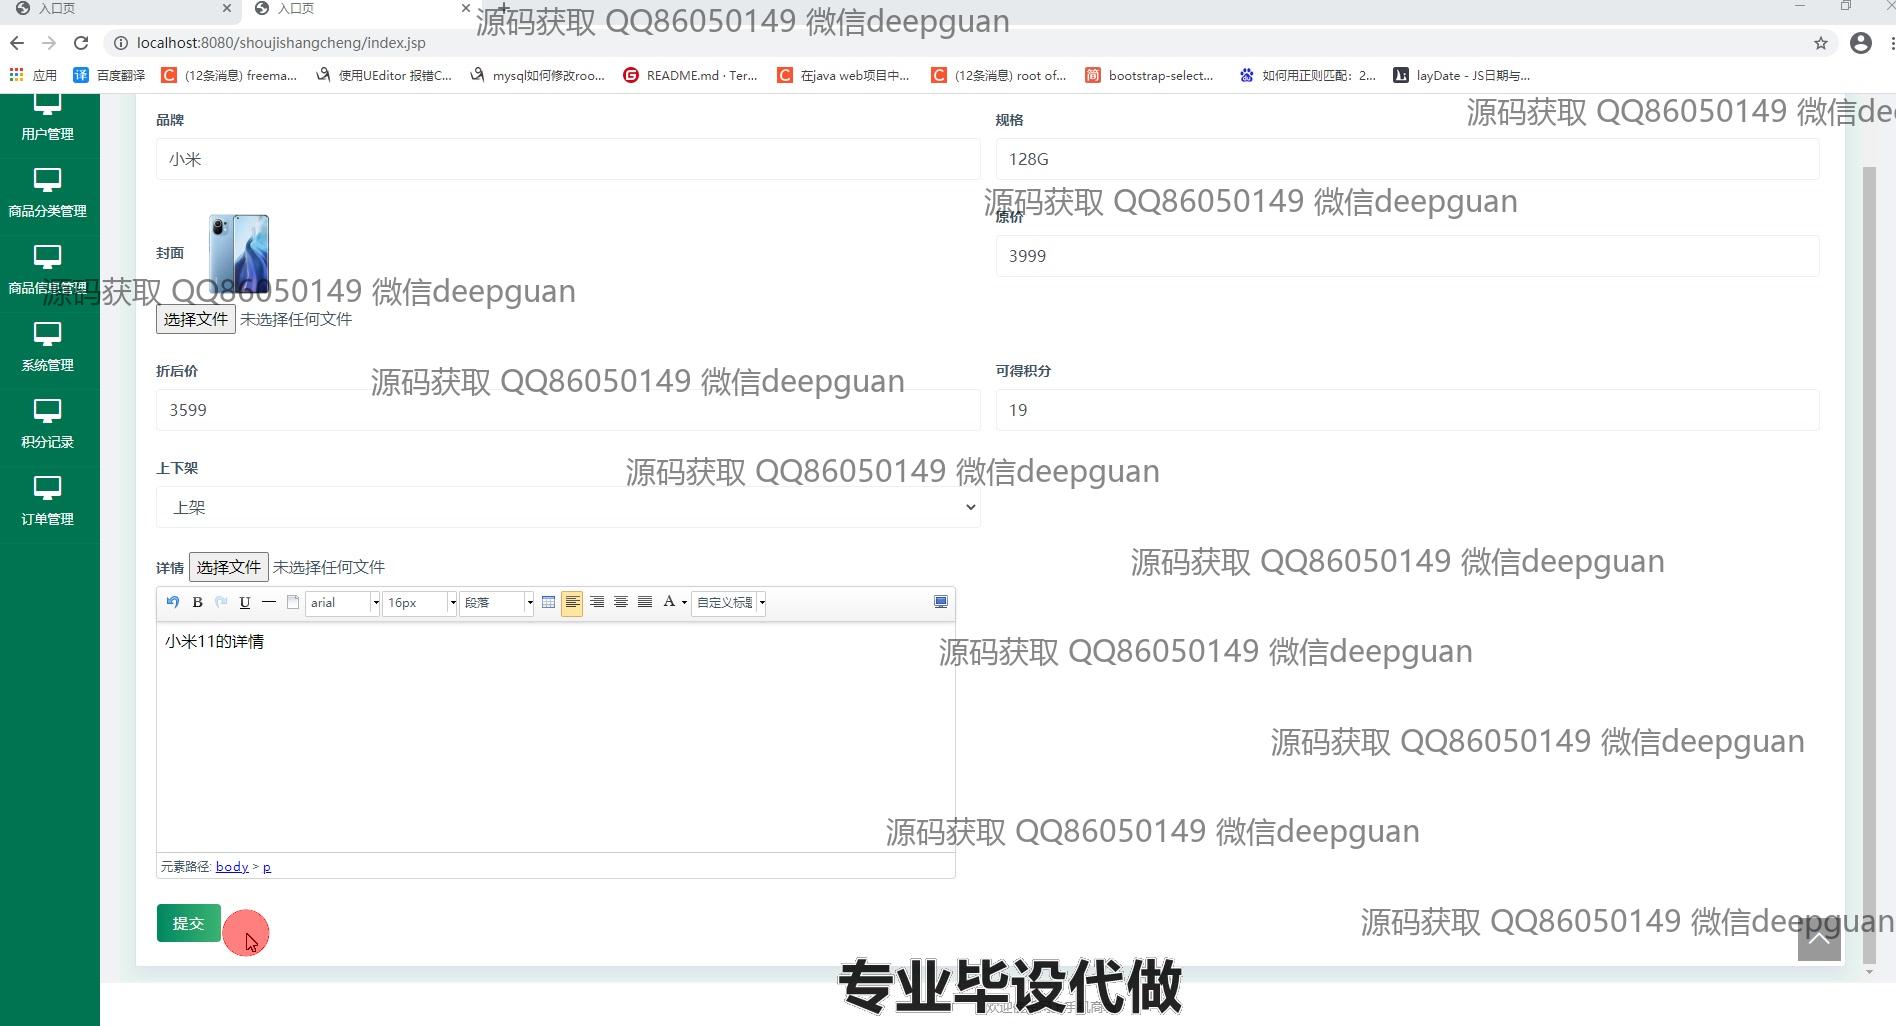1896x1026 pixels.
Task: Open 订单管理 in the sidebar
Action: [x=48, y=502]
